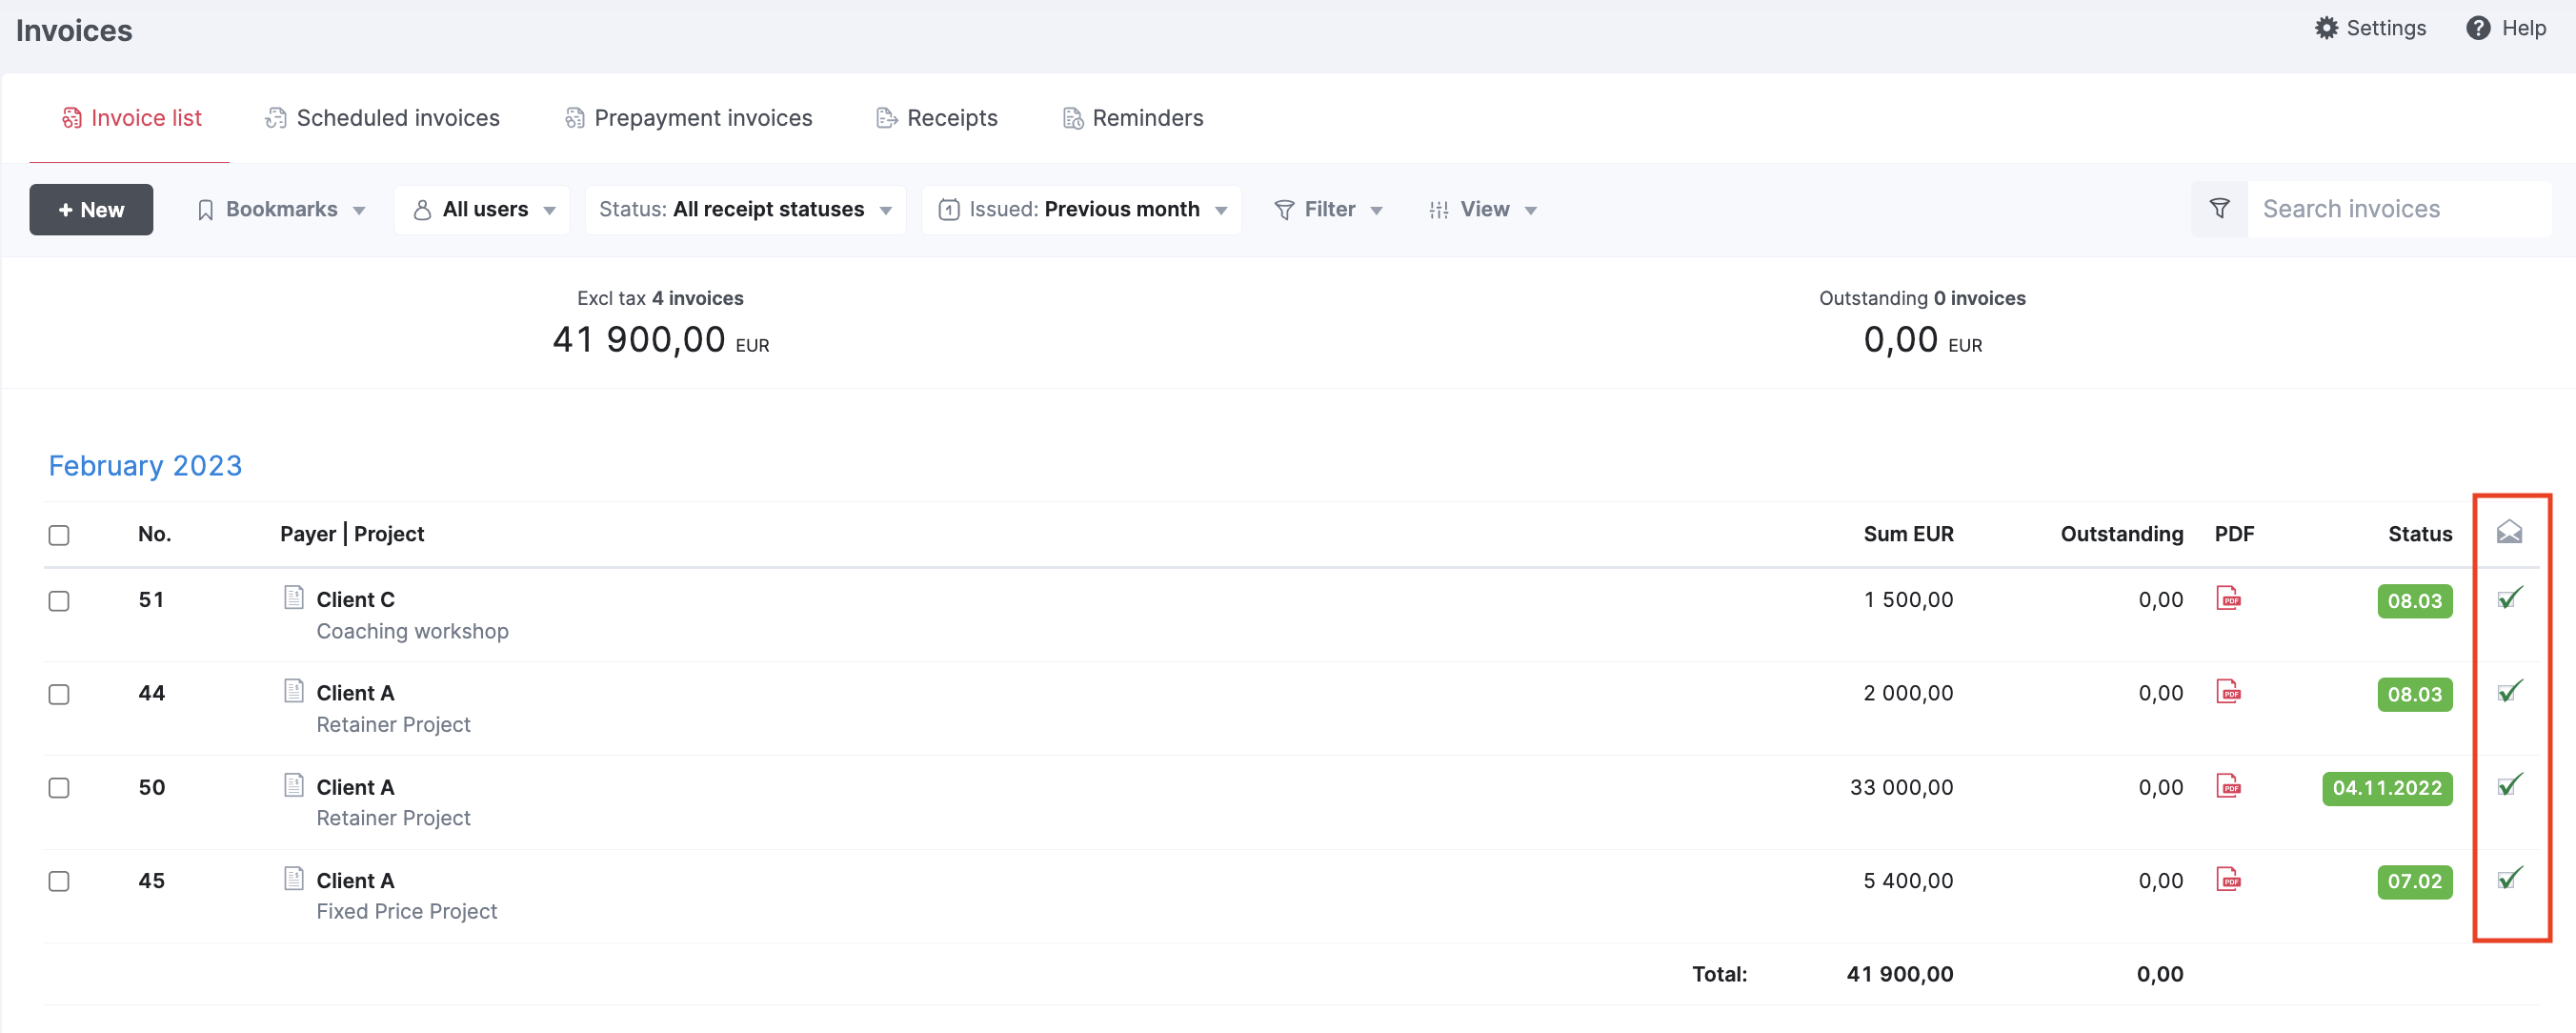Click document icon next to Client C
The width and height of the screenshot is (2576, 1033).
[x=293, y=598]
